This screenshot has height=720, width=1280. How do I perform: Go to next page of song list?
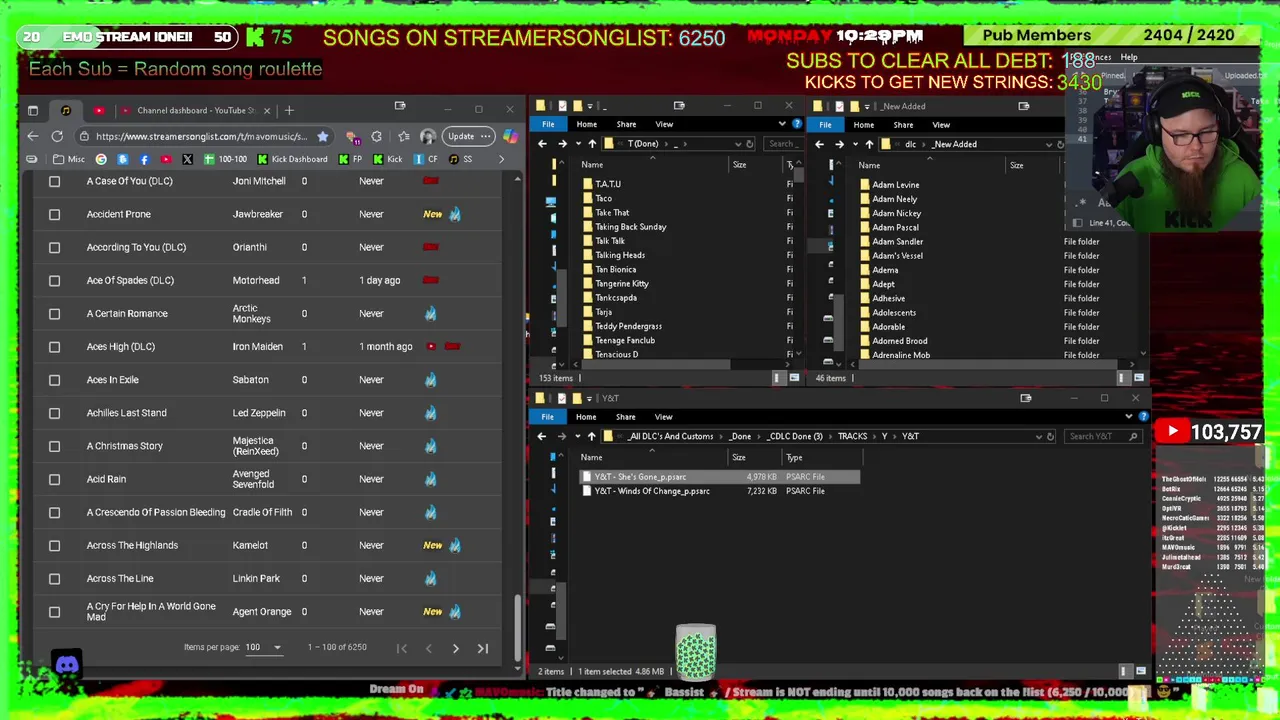click(x=455, y=648)
